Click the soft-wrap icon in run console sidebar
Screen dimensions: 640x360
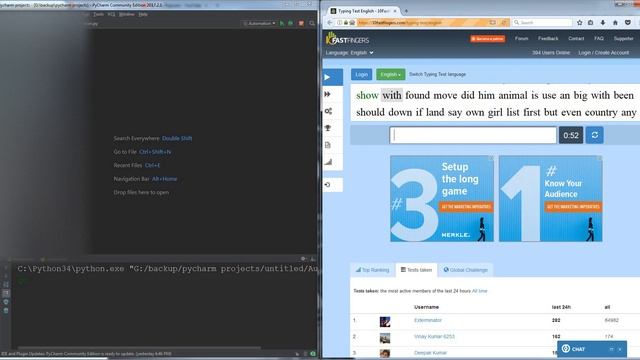tap(6, 284)
